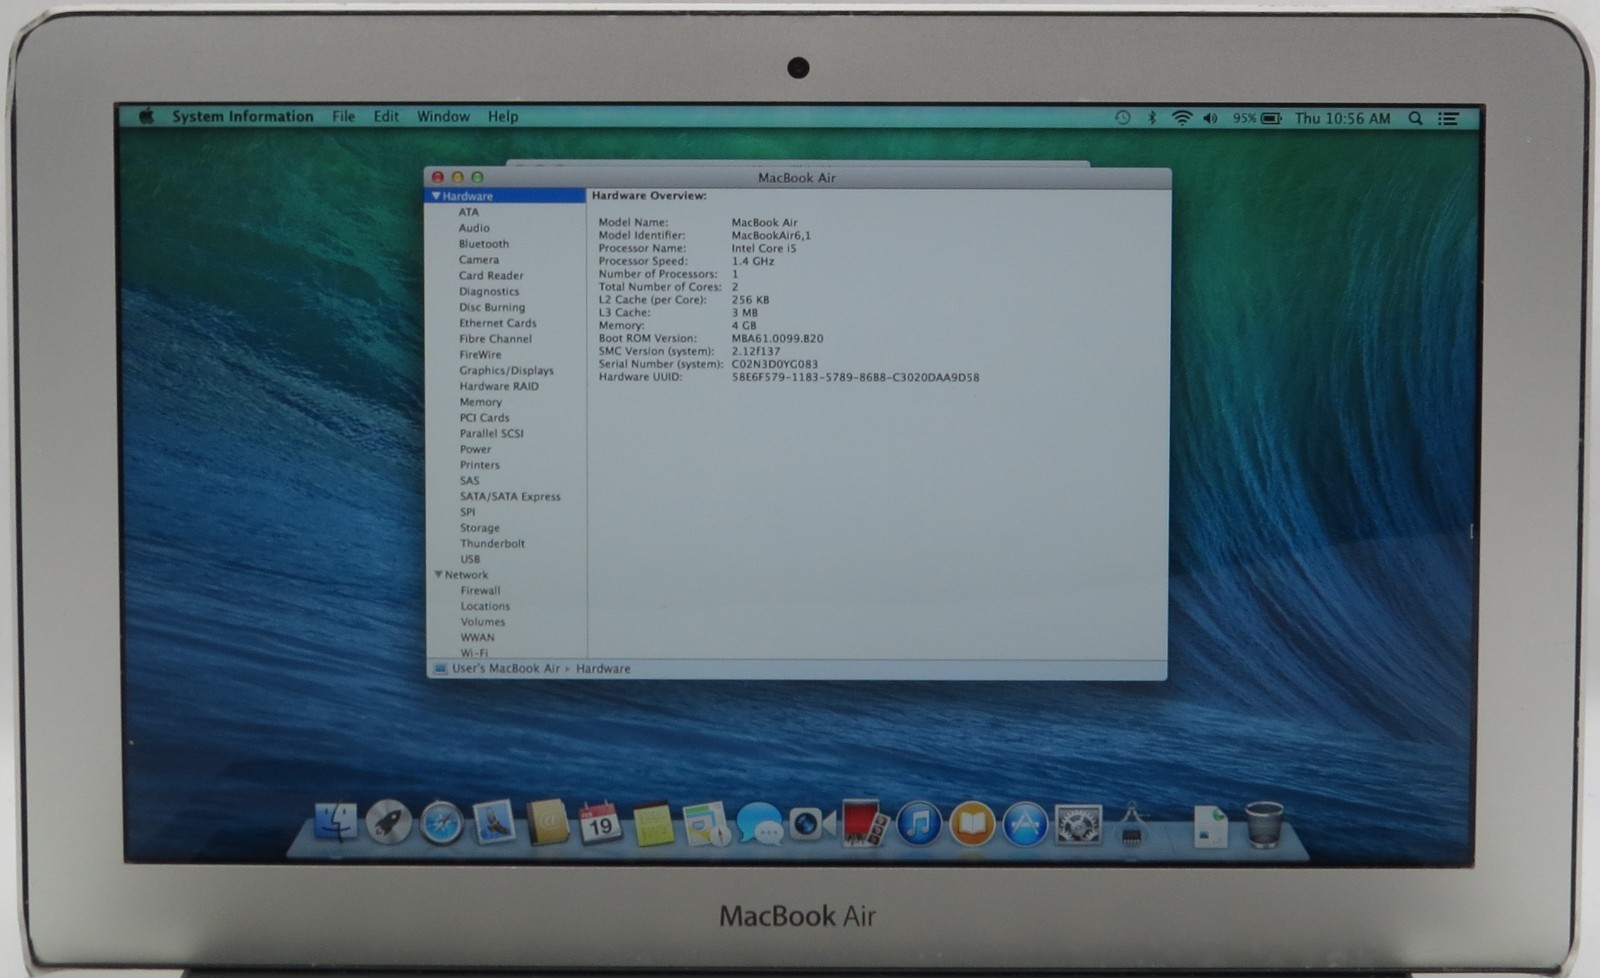The image size is (1600, 978).
Task: Select Locations under Network
Action: point(485,607)
